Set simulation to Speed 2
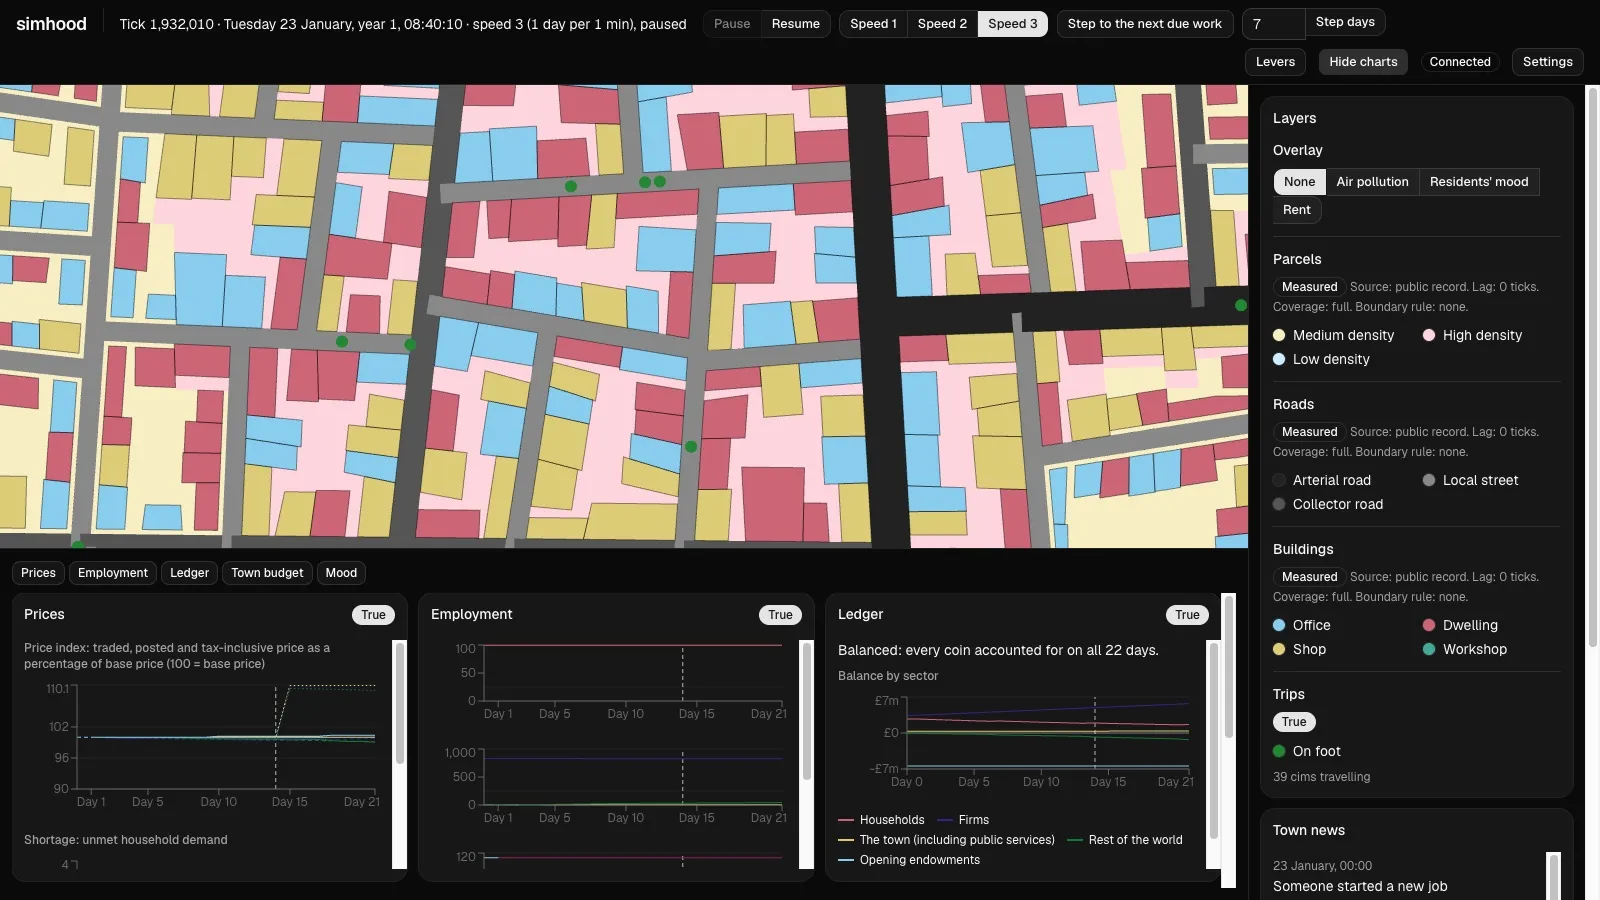 (x=942, y=24)
